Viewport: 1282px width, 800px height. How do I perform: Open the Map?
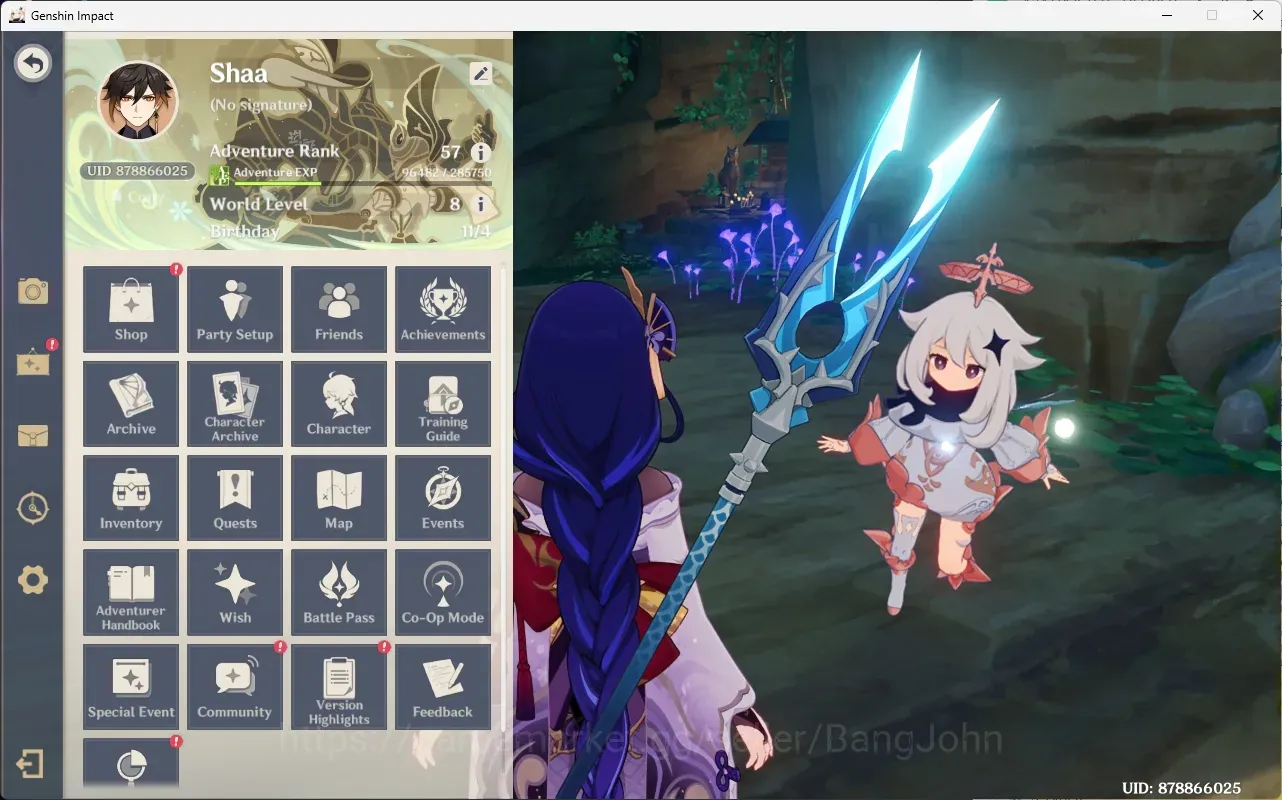click(x=339, y=498)
